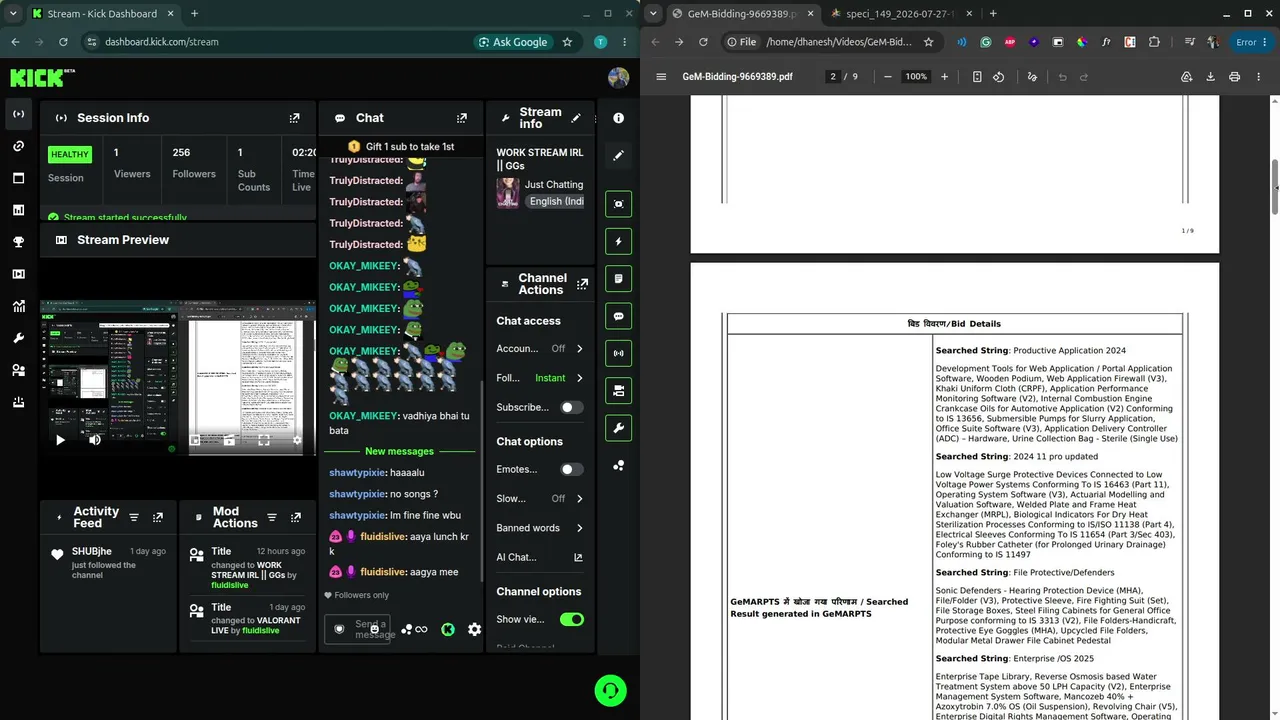Toggle fit to page in PDF viewer
This screenshot has height=720, width=1280.
click(977, 77)
